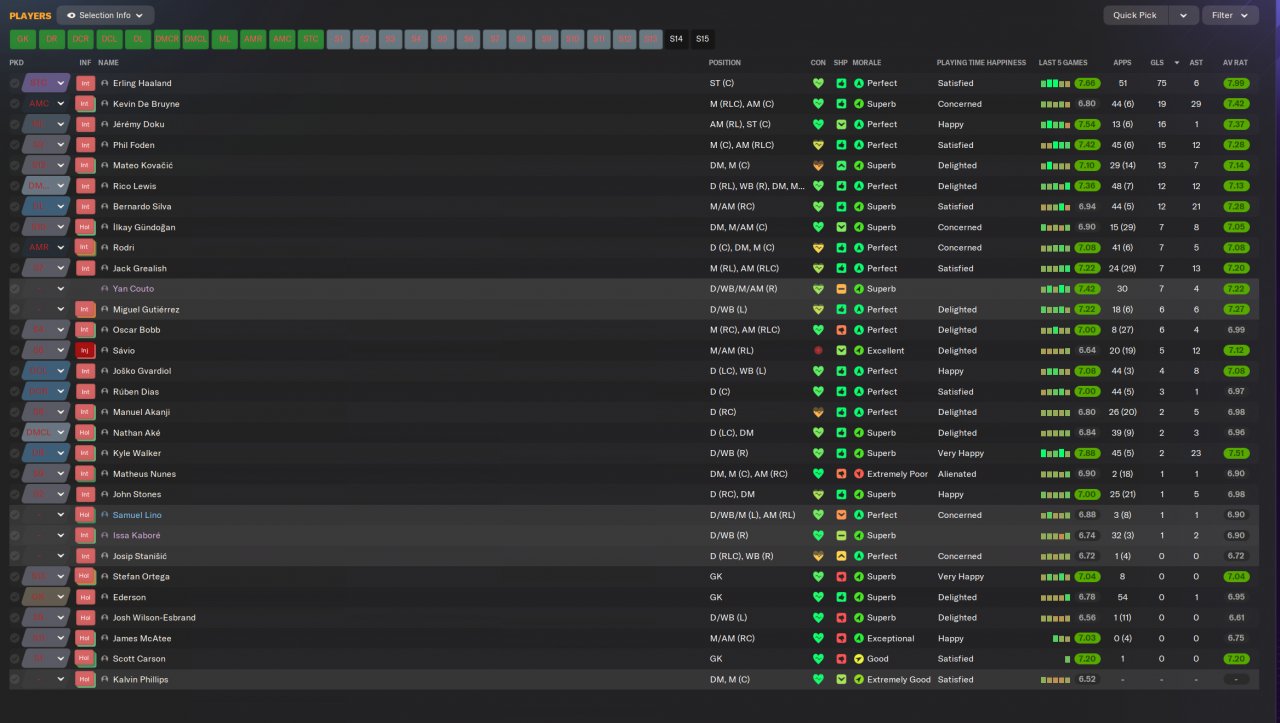Click Kyle Walker's Int status badge
The width and height of the screenshot is (1280, 723).
pos(85,453)
